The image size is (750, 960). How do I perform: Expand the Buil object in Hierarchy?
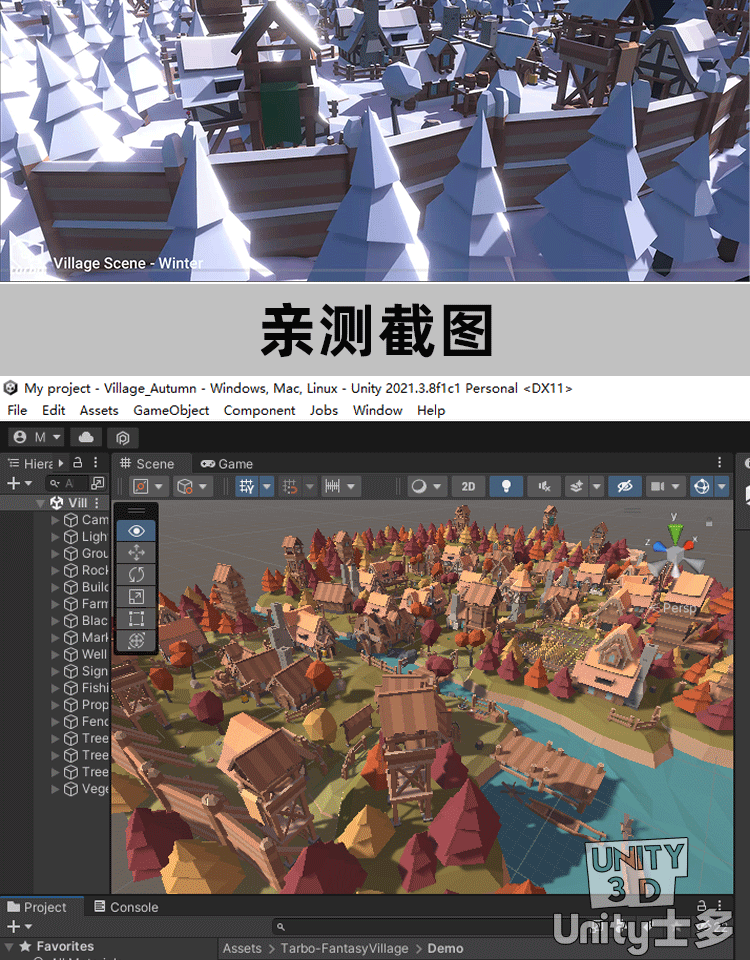pos(55,587)
